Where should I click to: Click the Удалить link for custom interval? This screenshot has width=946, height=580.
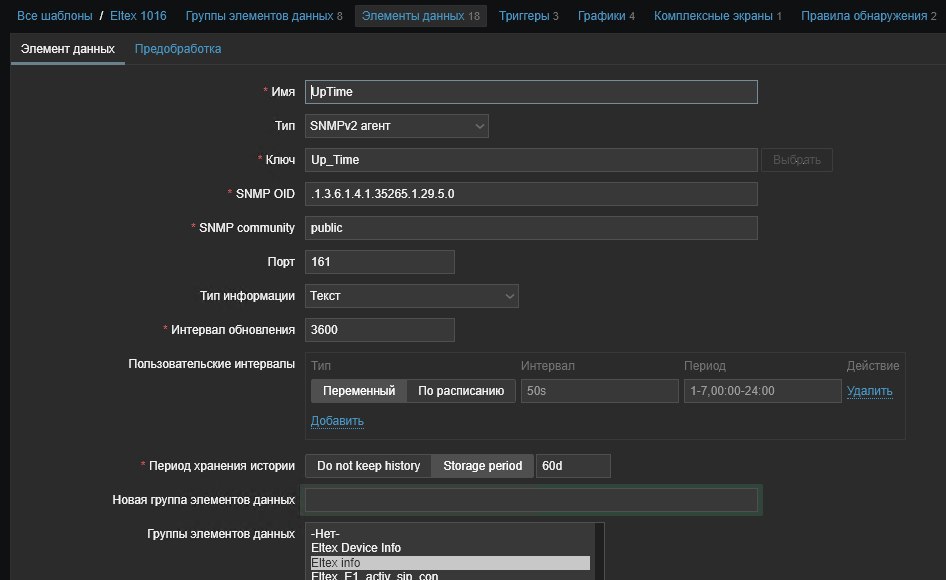869,391
